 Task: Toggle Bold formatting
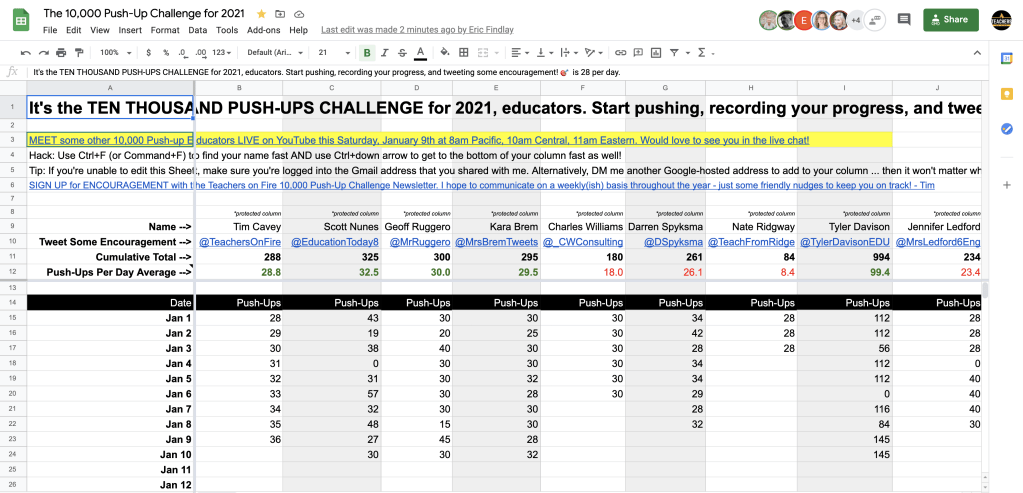[x=367, y=52]
